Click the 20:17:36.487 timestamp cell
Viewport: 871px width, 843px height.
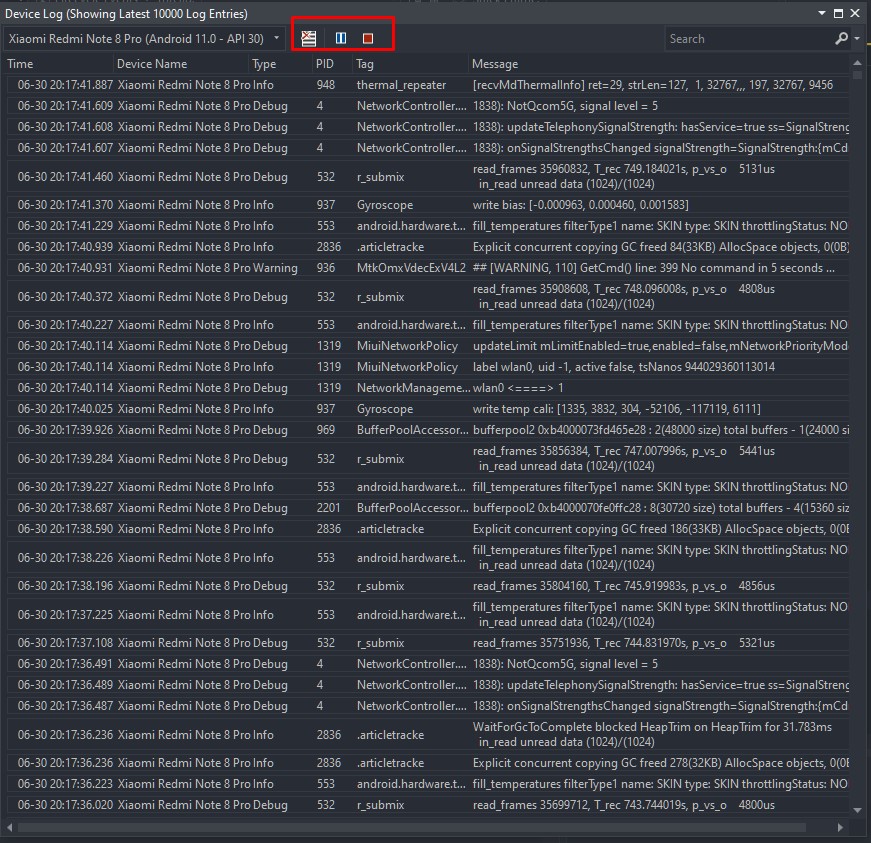click(x=65, y=706)
